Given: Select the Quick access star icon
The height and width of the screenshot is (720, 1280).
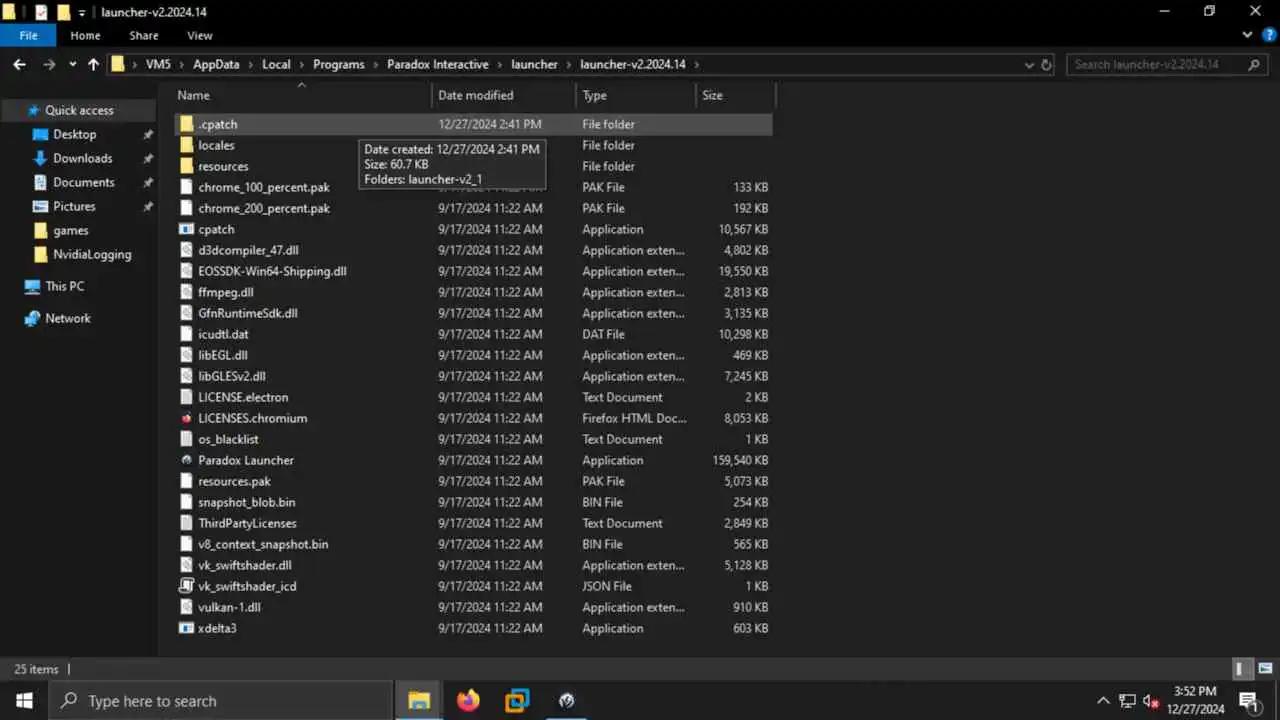Looking at the screenshot, I should (x=34, y=110).
